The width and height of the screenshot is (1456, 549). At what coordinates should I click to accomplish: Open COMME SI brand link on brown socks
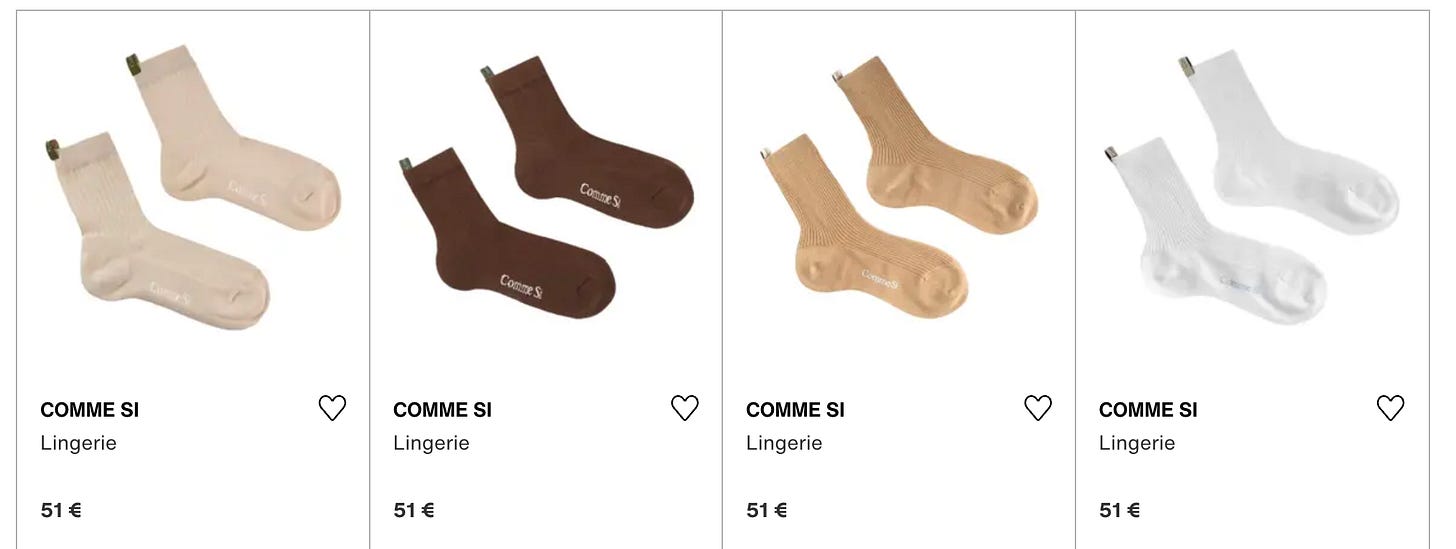click(443, 410)
